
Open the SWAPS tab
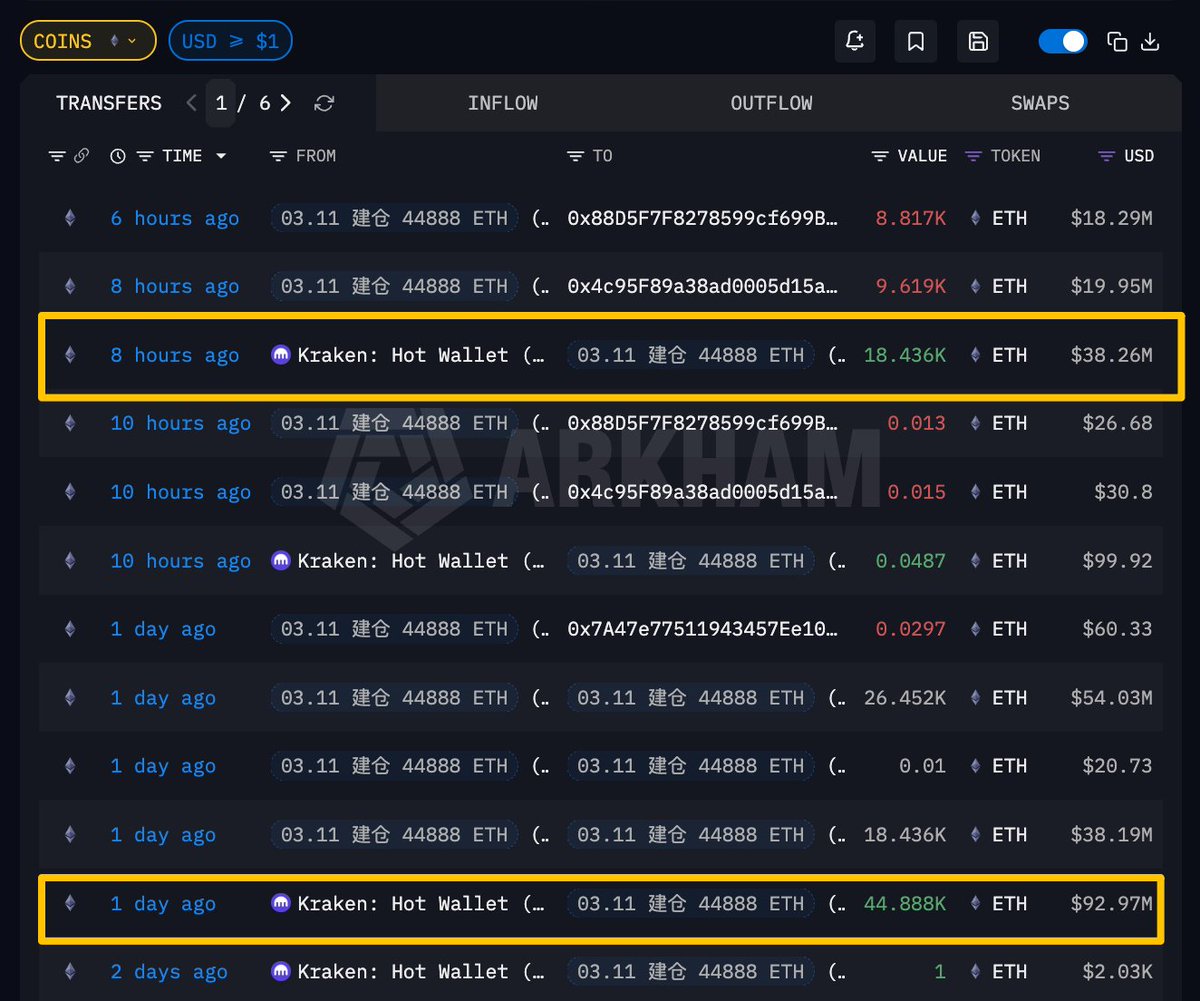click(x=1039, y=103)
